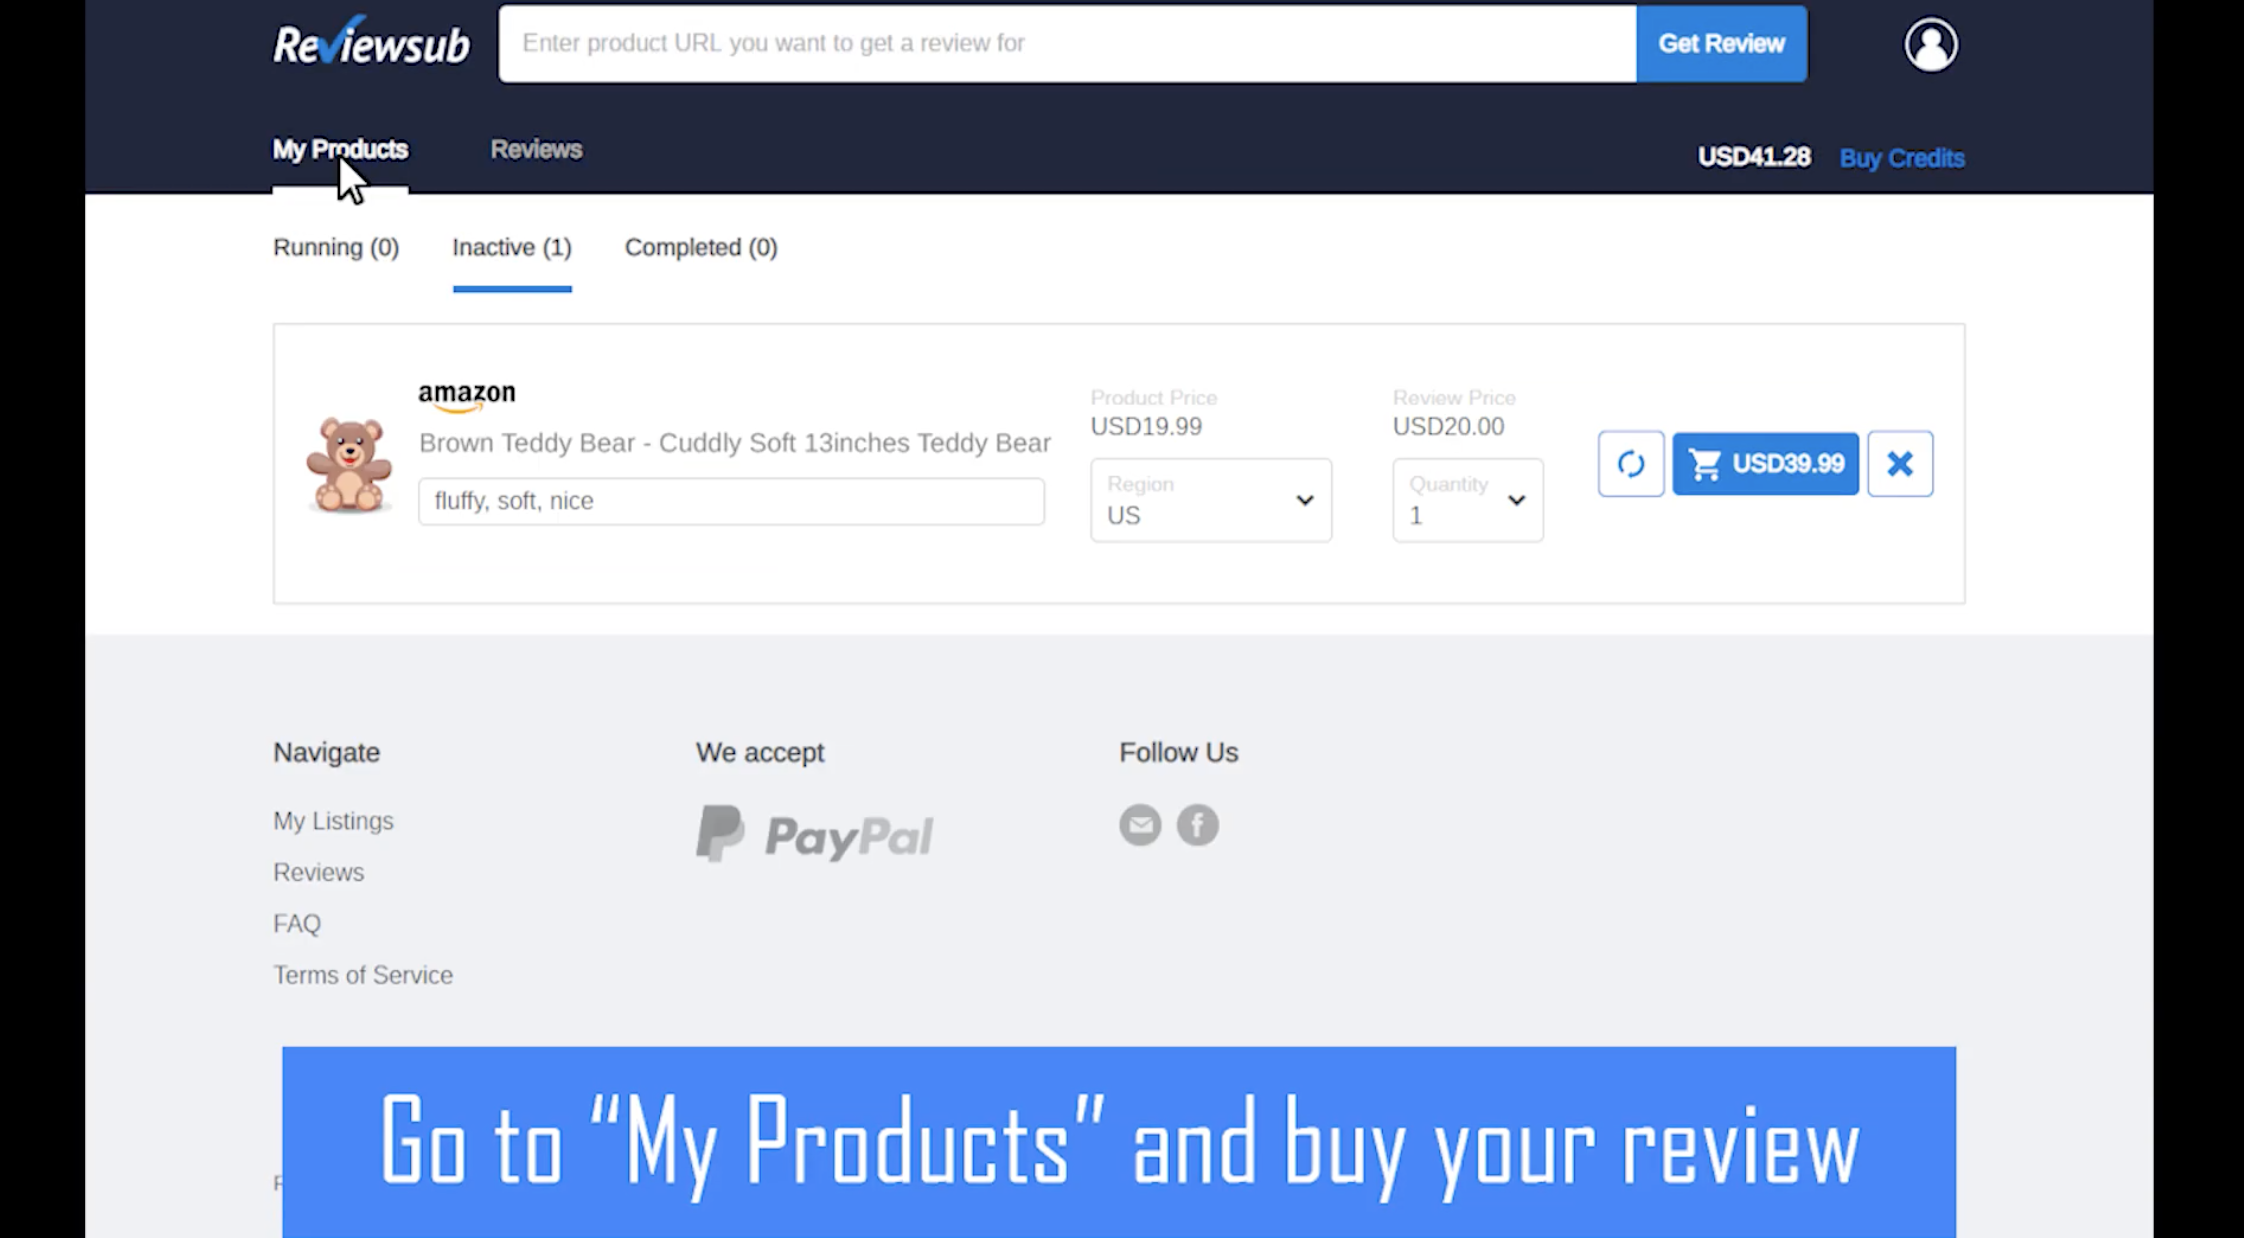Click the product URL input field
2244x1238 pixels.
pos(1067,44)
